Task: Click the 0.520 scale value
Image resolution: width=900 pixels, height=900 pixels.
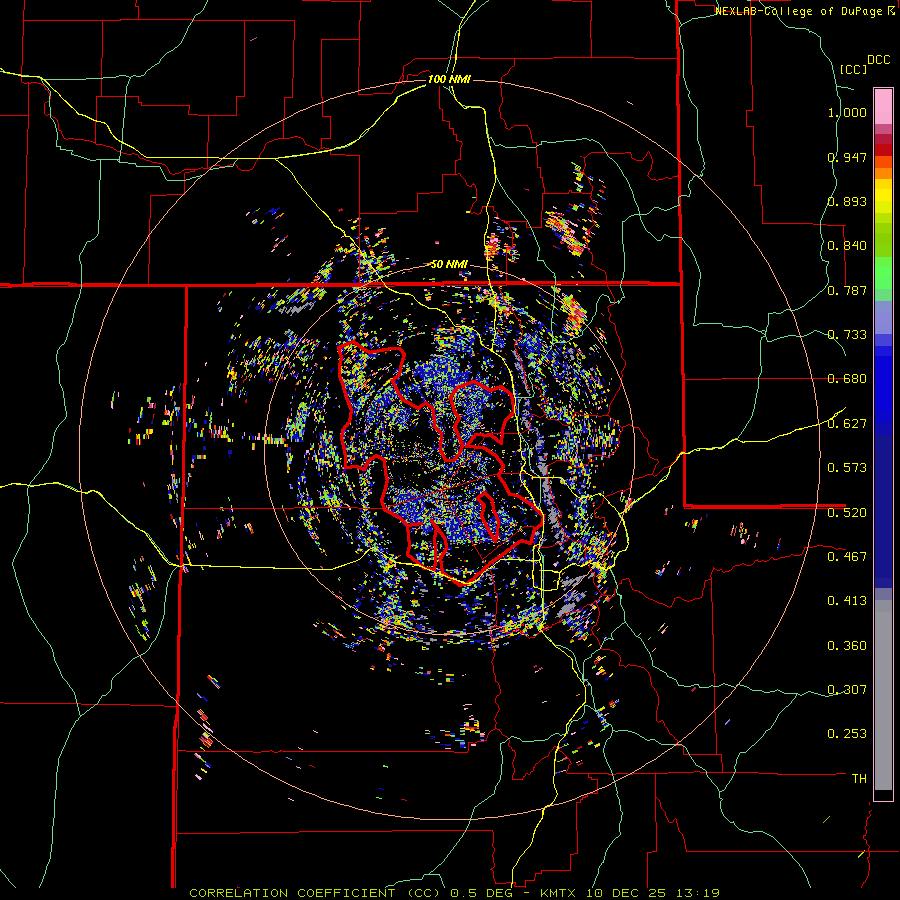Action: [847, 512]
